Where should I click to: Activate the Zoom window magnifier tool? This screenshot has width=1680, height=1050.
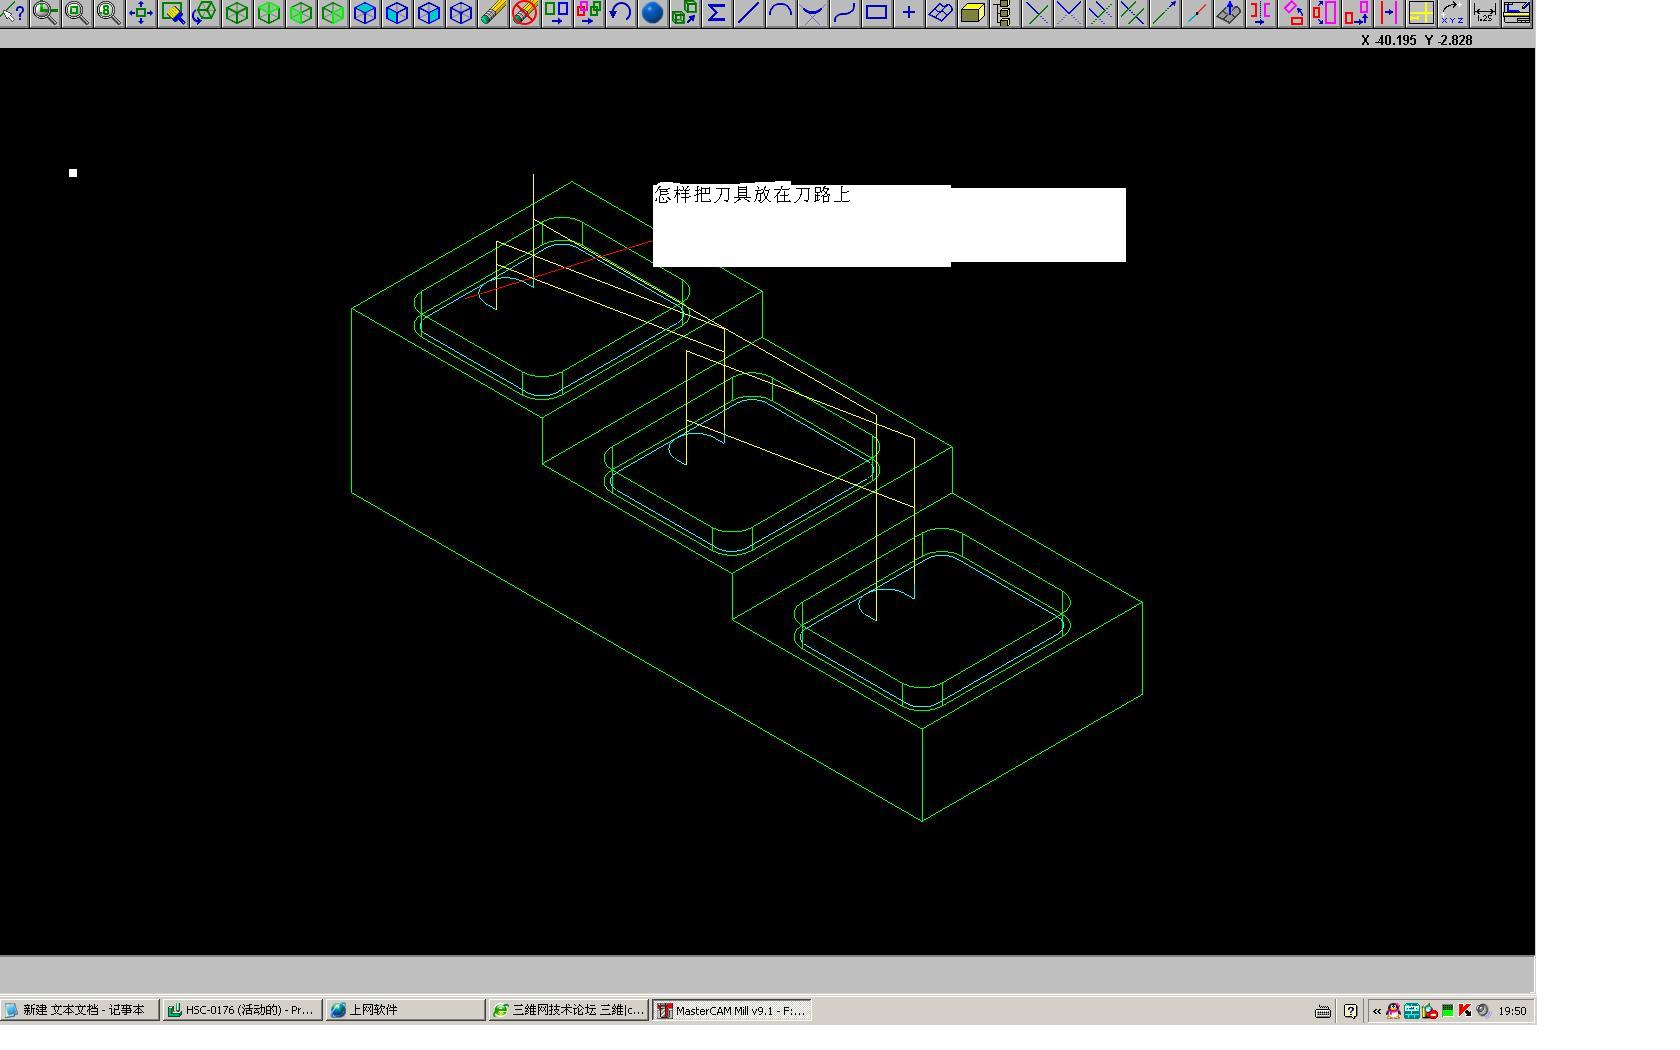45,13
